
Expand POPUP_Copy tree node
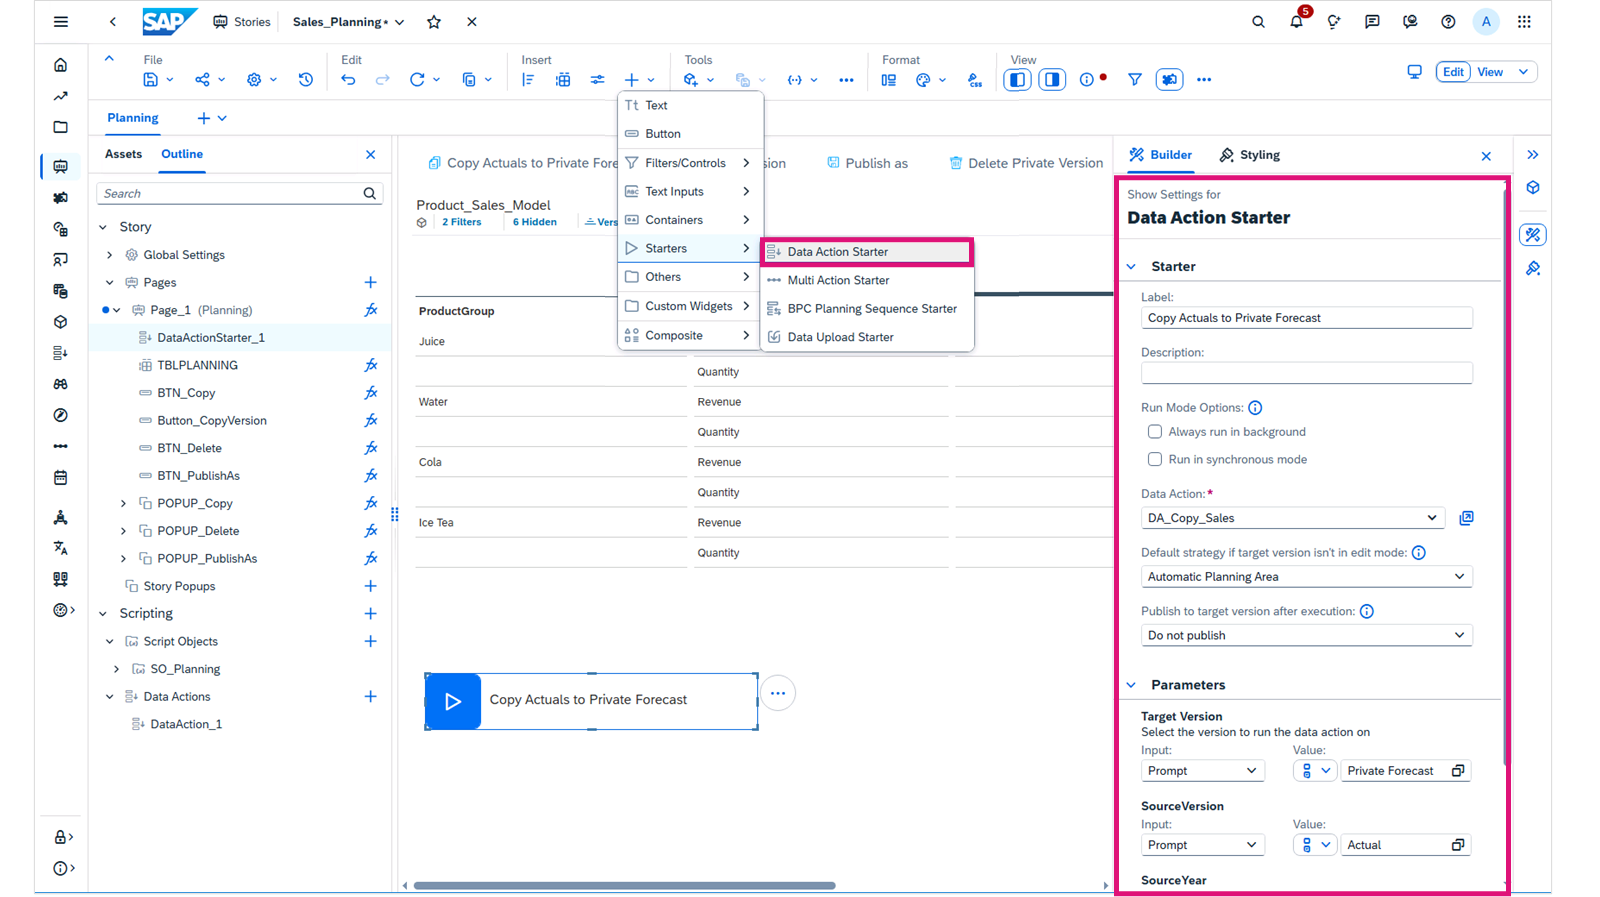(x=123, y=503)
